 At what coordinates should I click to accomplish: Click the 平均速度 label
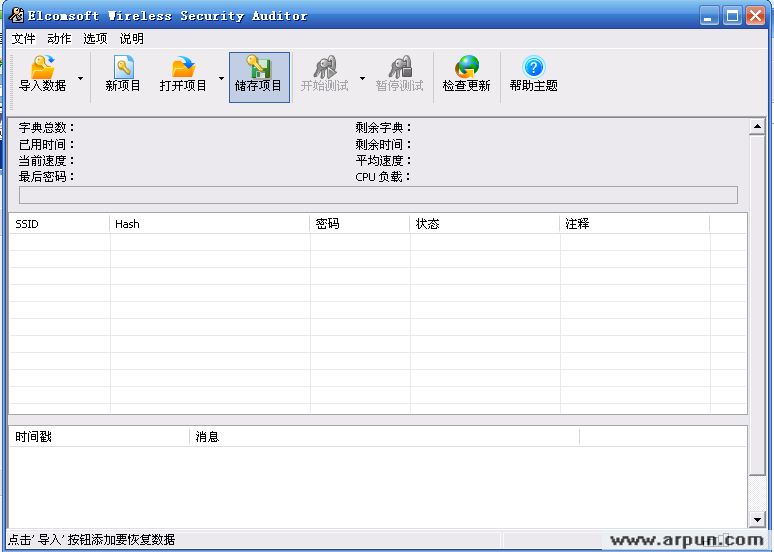pyautogui.click(x=383, y=160)
